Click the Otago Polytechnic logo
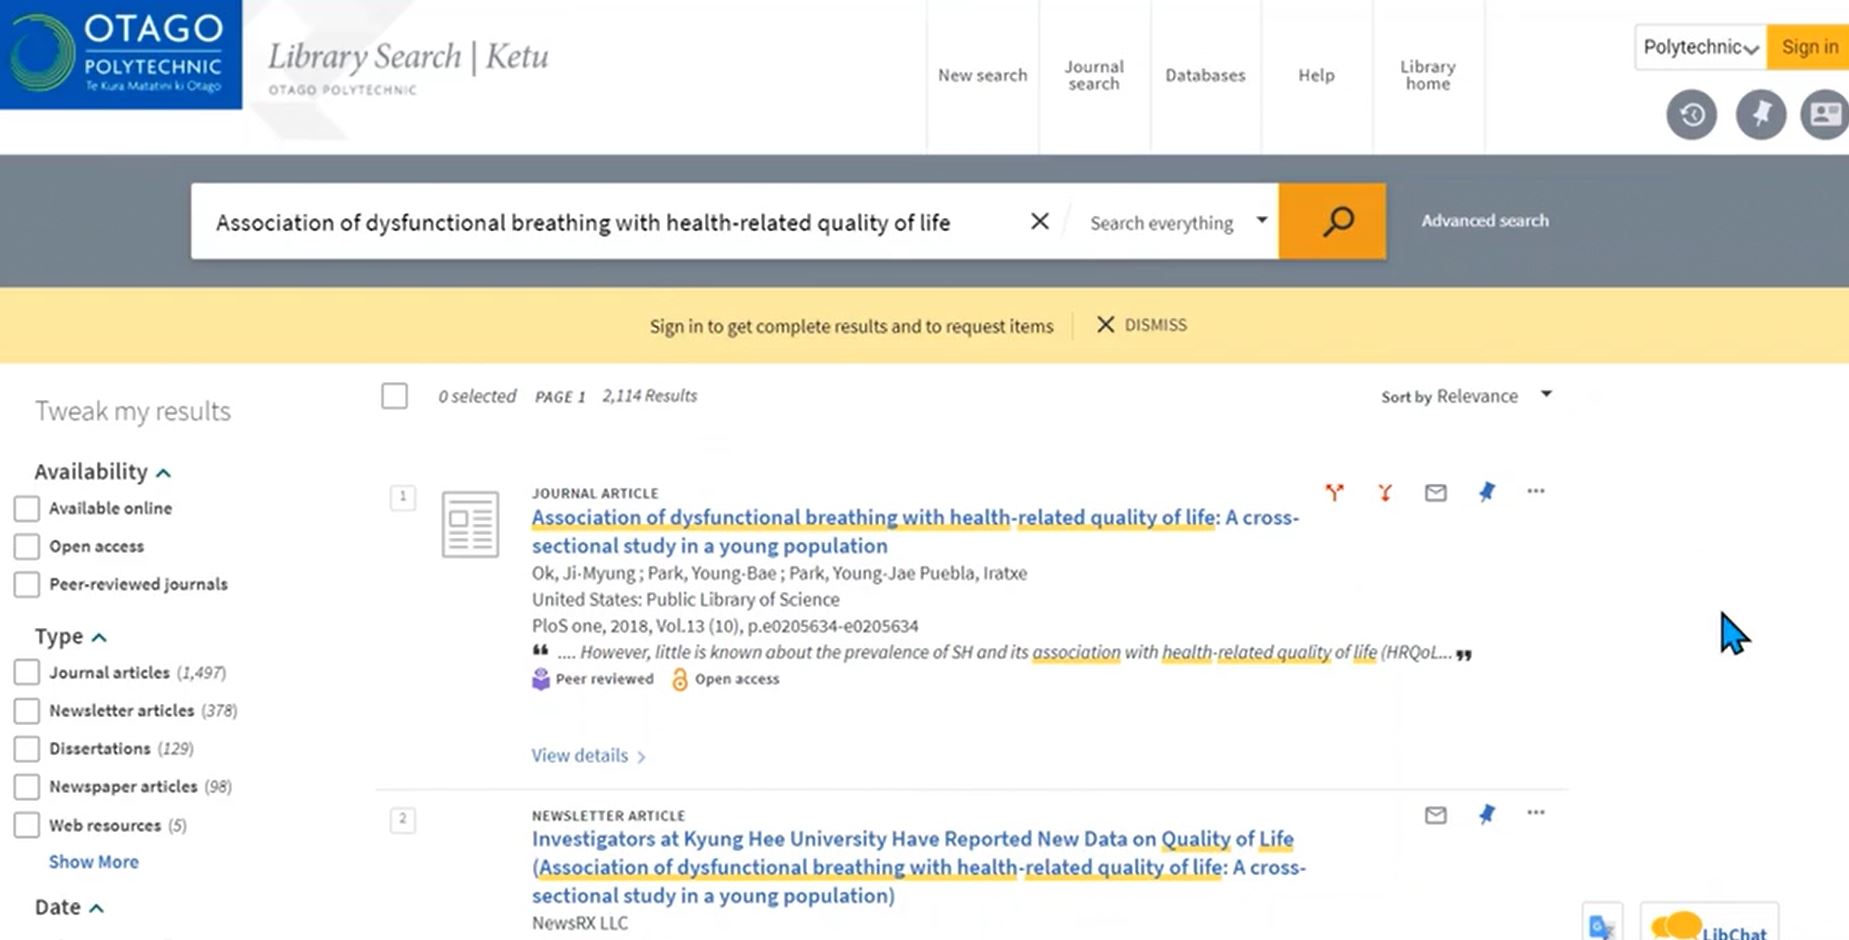 tap(121, 54)
